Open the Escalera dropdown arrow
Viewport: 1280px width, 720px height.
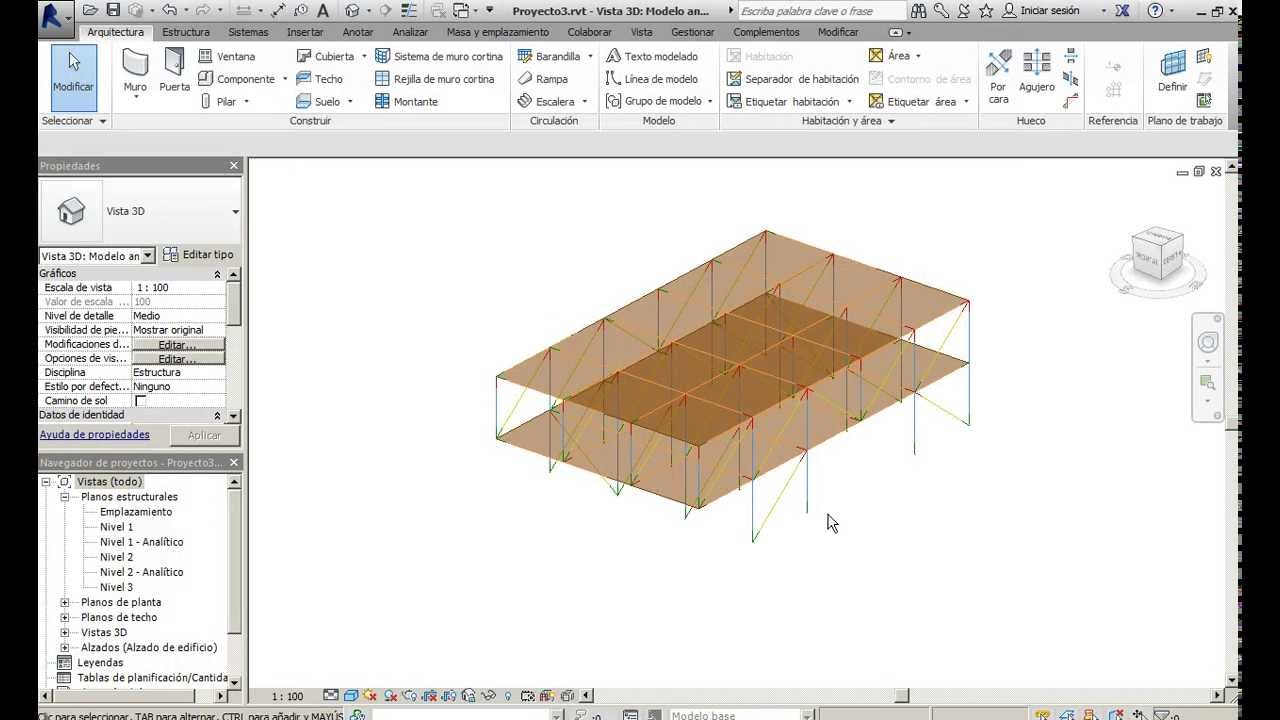point(584,102)
